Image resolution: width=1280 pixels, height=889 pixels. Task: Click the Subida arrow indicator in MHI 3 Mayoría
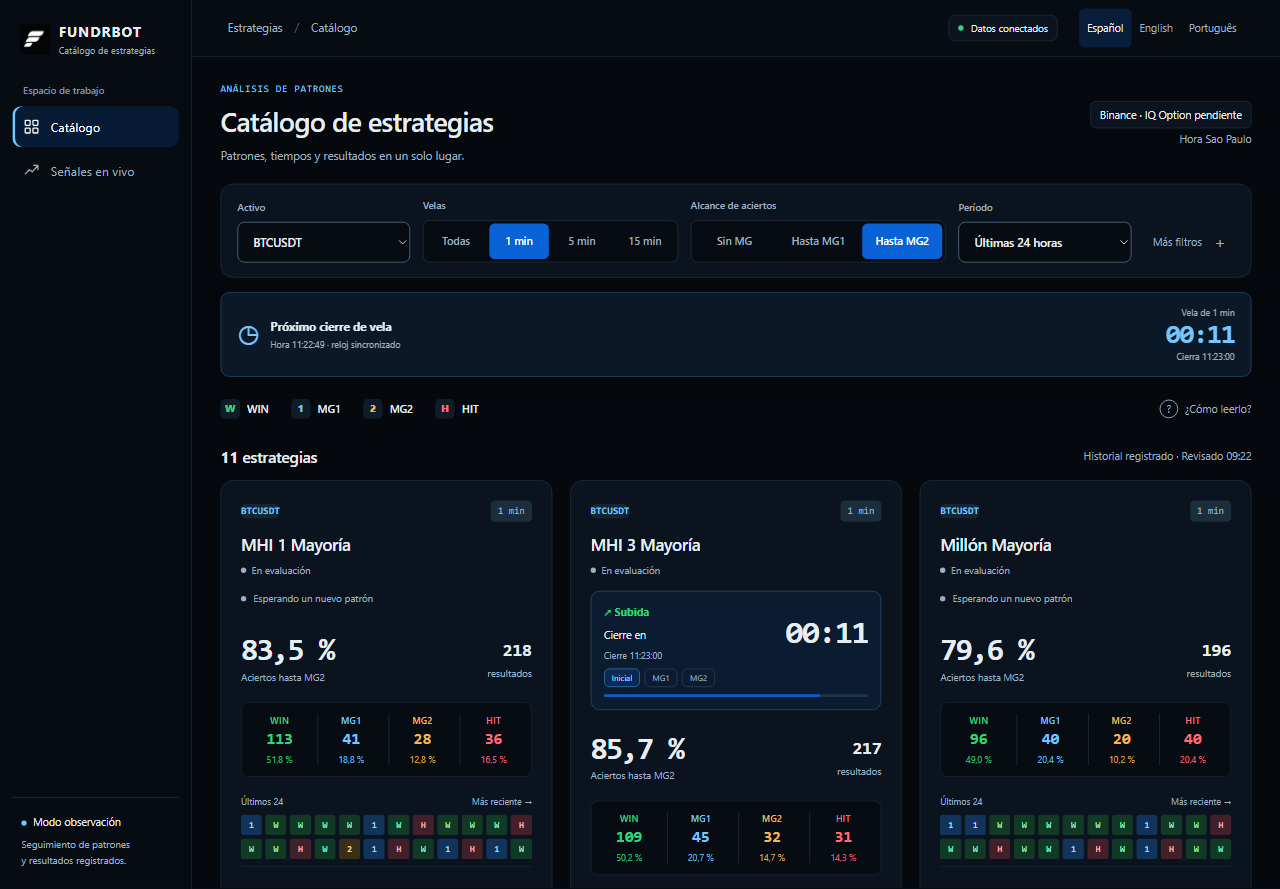[x=627, y=612]
